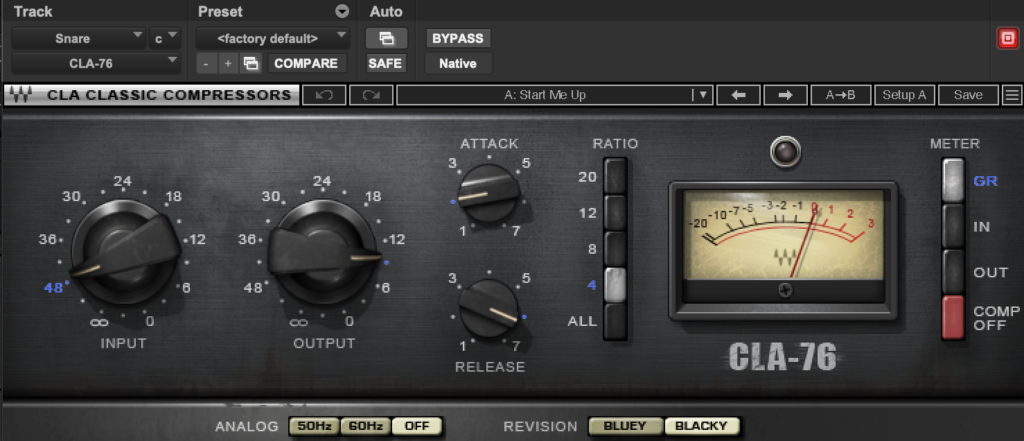The width and height of the screenshot is (1024, 441).
Task: Redo change with redo arrow
Action: coord(371,95)
